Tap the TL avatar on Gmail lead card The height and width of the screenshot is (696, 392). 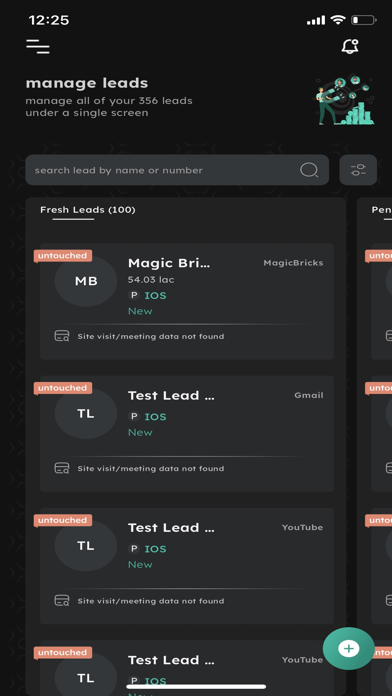coord(86,414)
